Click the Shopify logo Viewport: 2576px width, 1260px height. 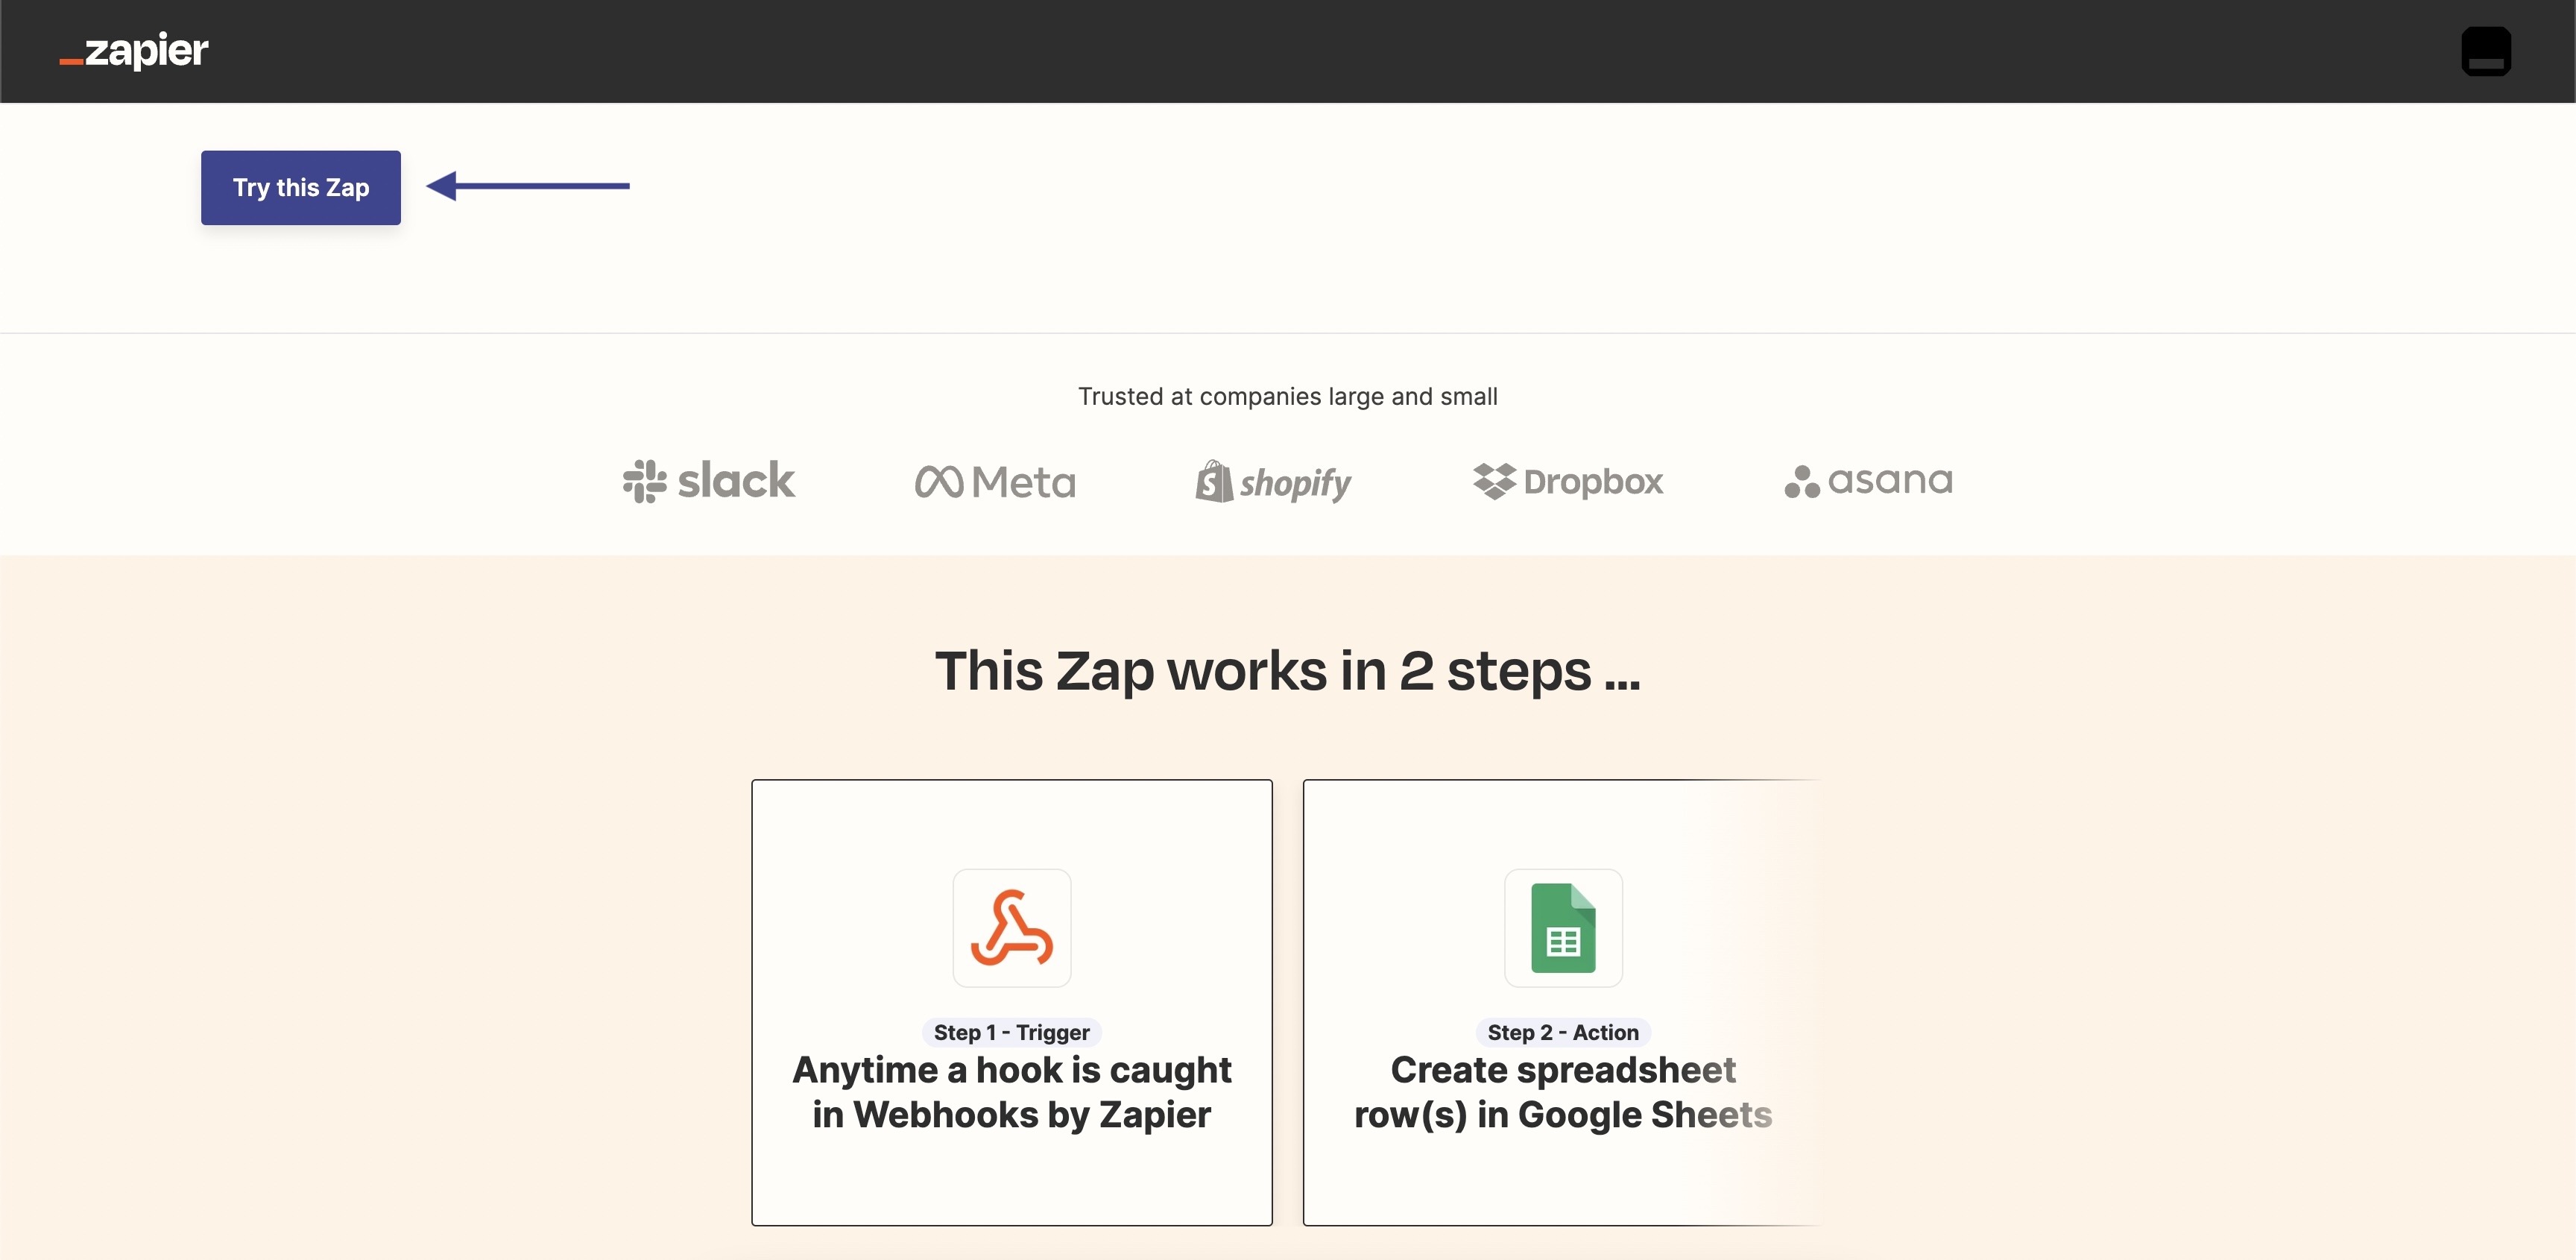[x=1273, y=482]
